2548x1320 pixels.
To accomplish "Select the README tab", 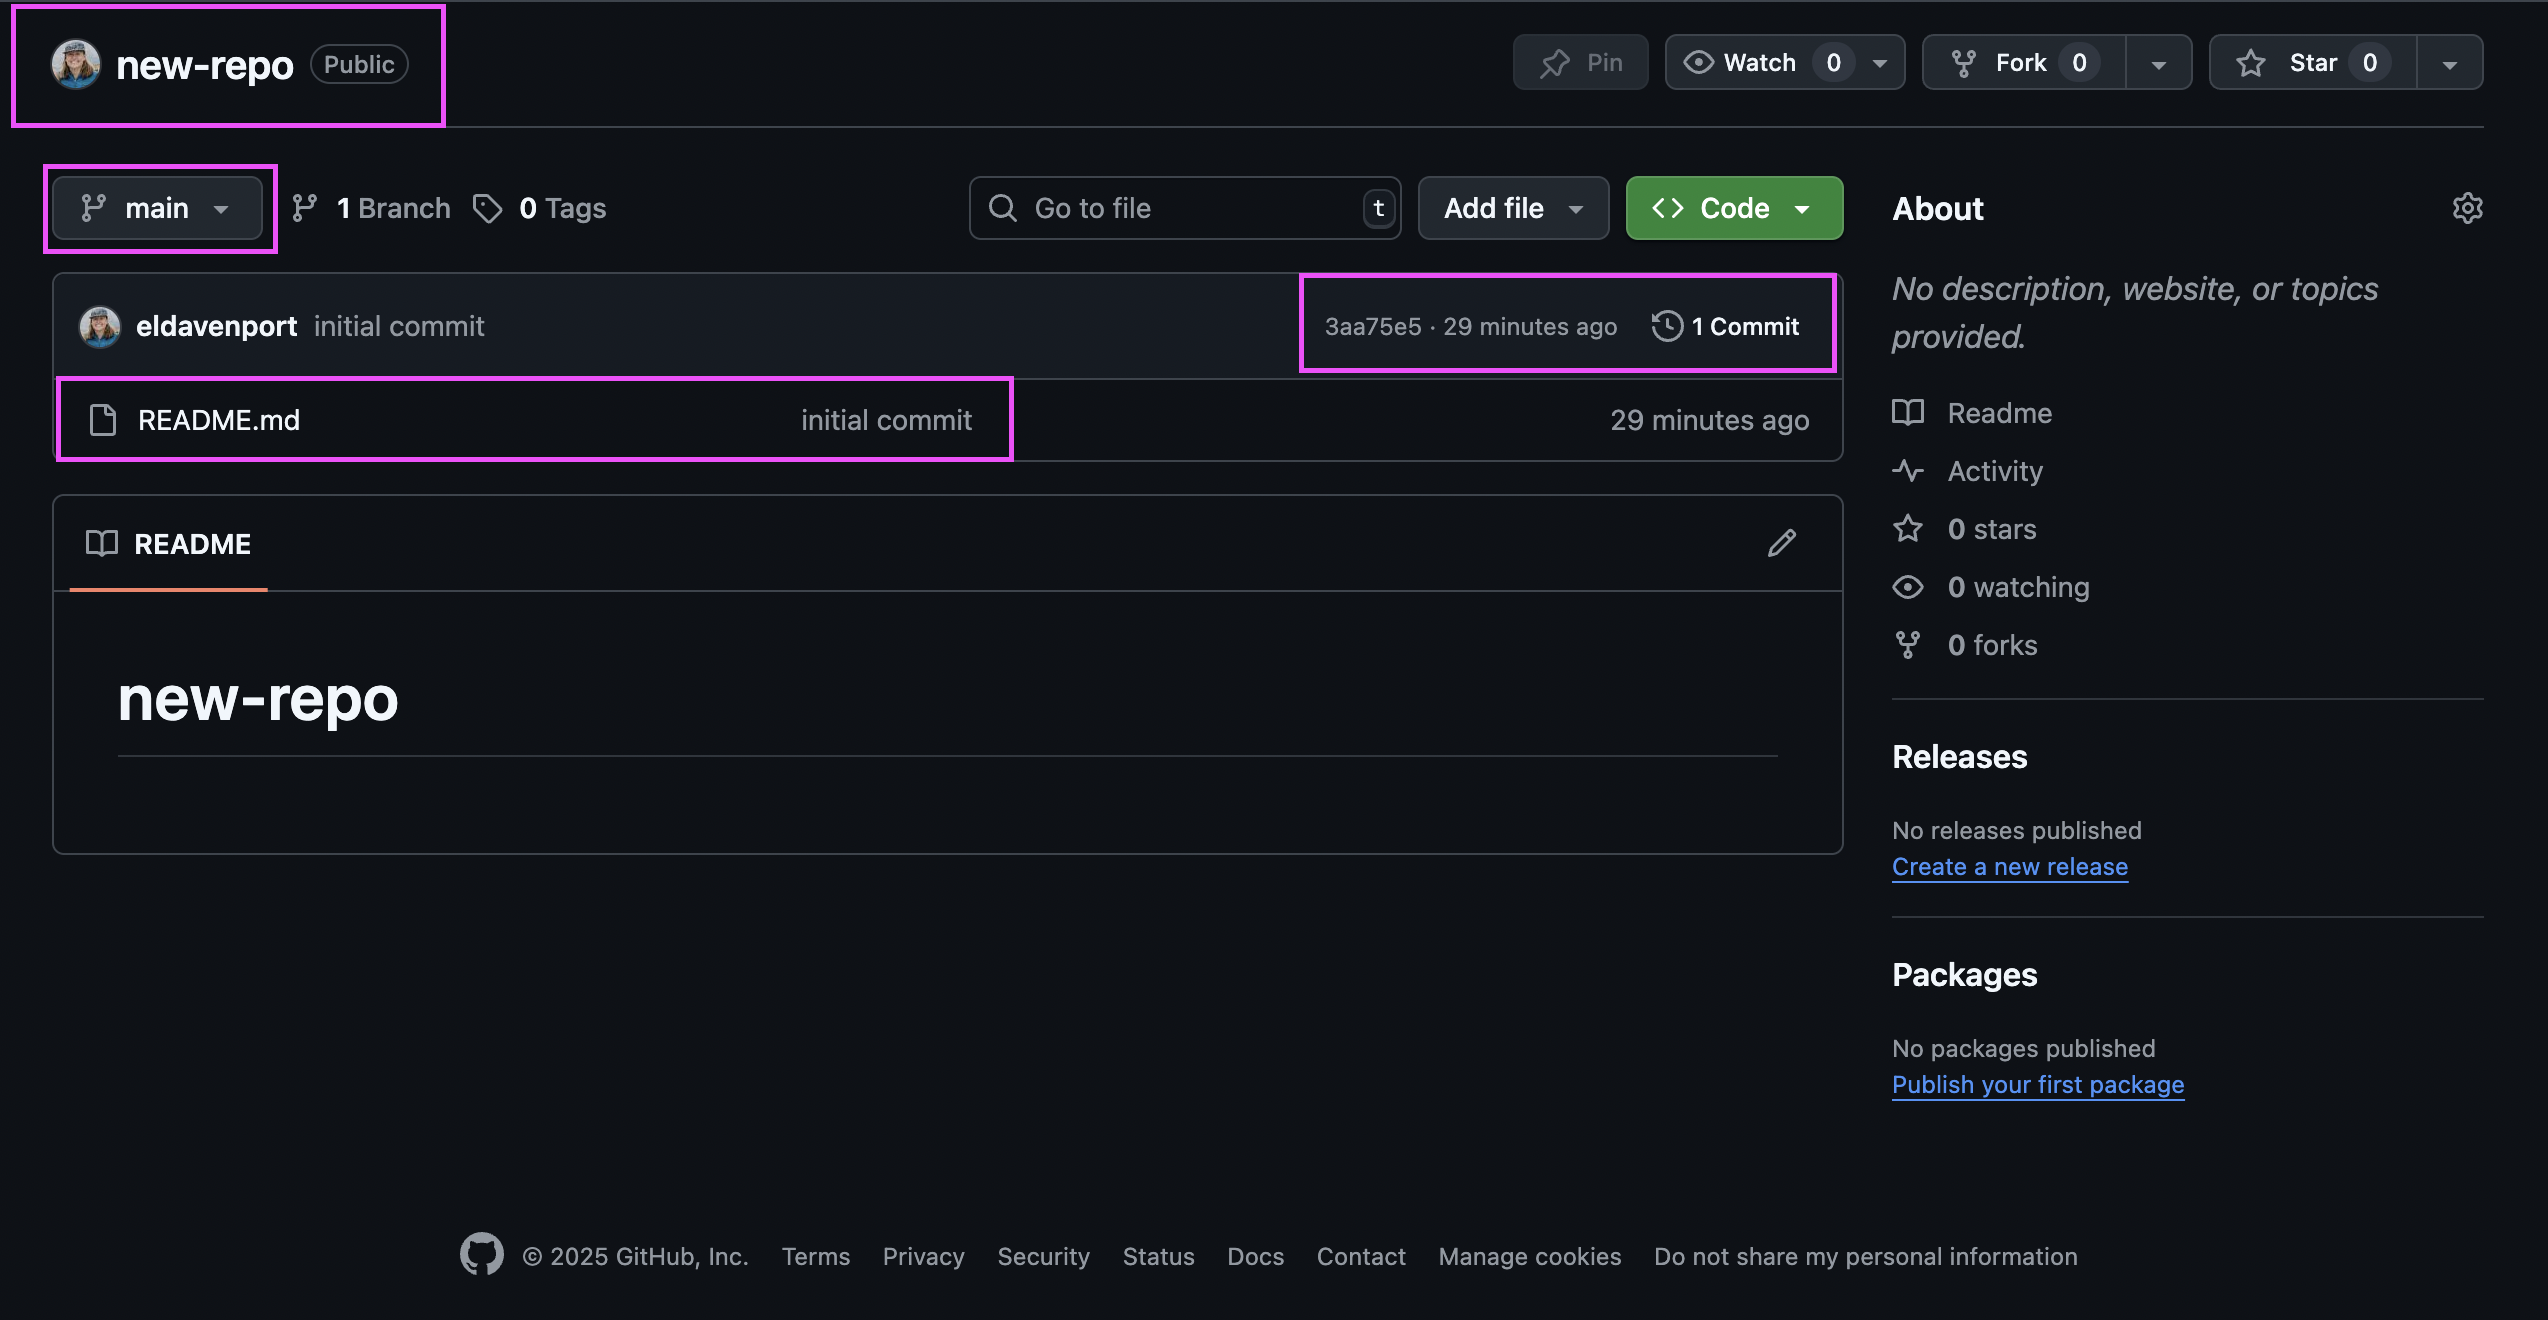I will 168,543.
